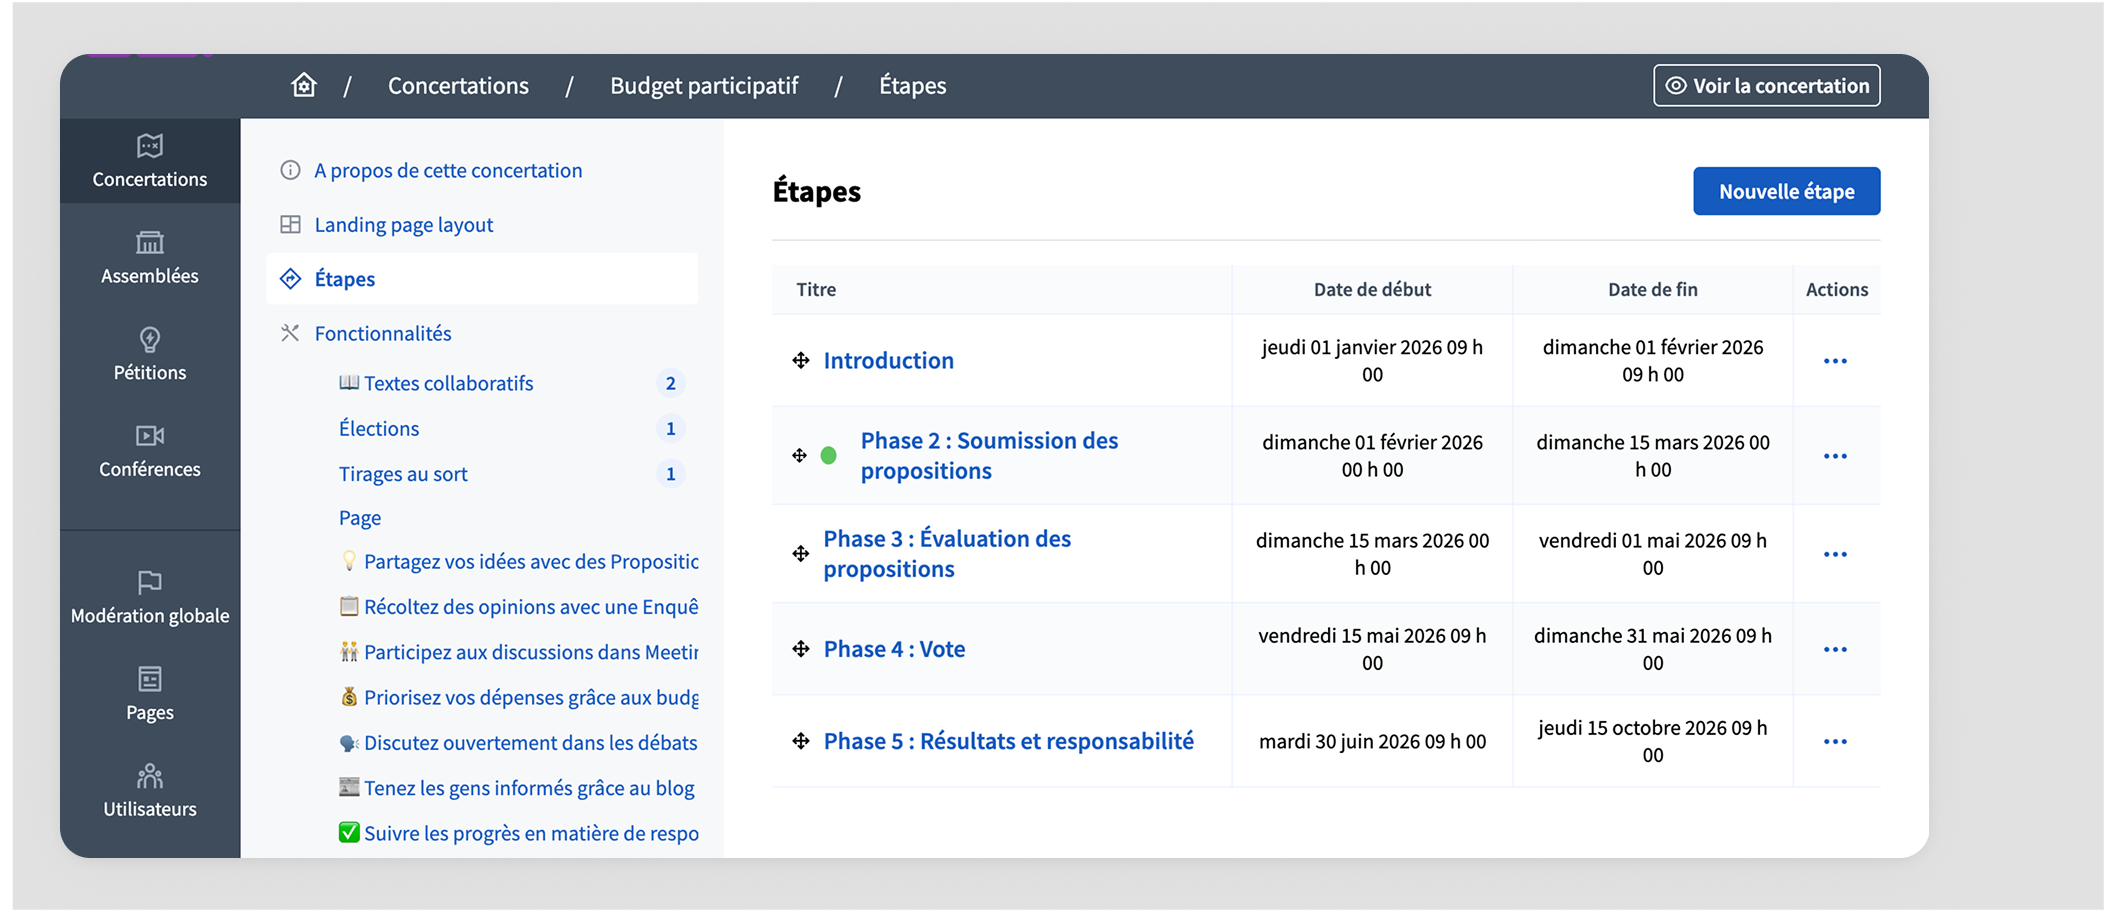The width and height of the screenshot is (2104, 924).
Task: Open actions menu for Phase 3 row
Action: 1835,554
